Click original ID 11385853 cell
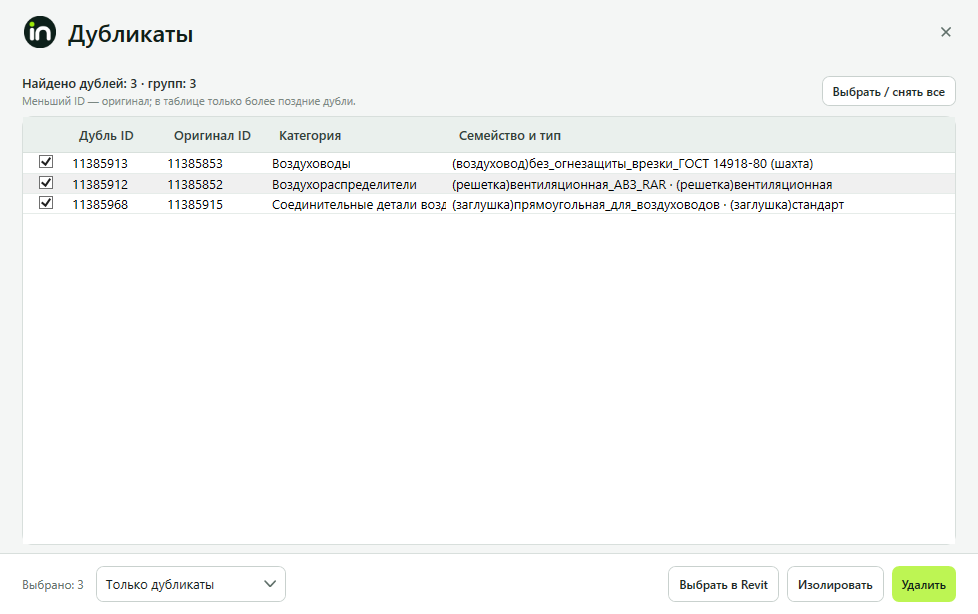The image size is (978, 614). [x=195, y=163]
